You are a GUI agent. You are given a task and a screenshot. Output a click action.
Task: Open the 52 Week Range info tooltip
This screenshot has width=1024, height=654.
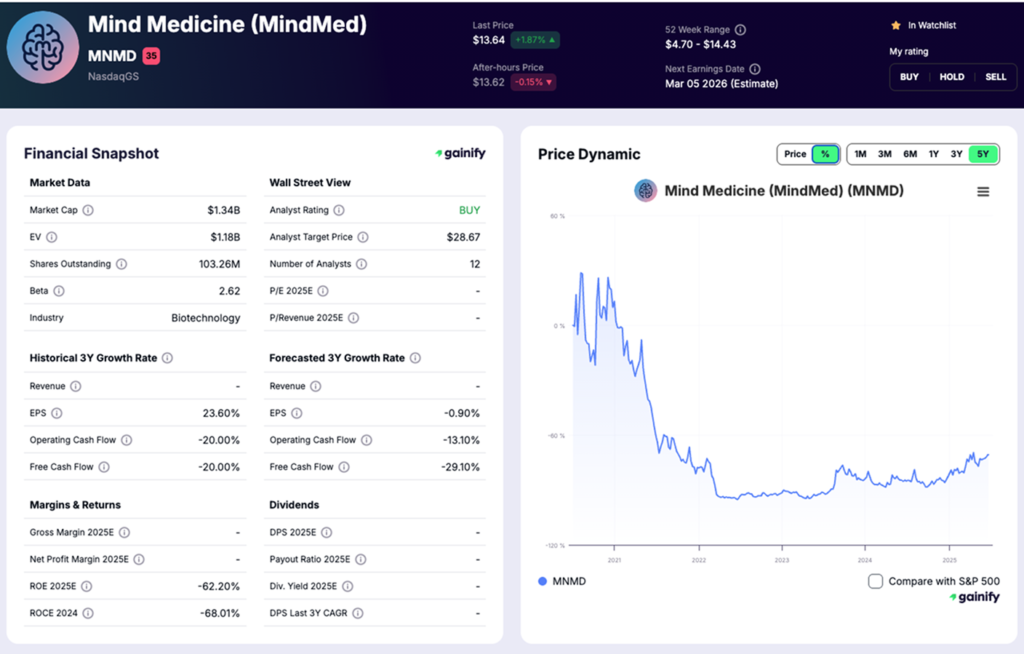[740, 30]
